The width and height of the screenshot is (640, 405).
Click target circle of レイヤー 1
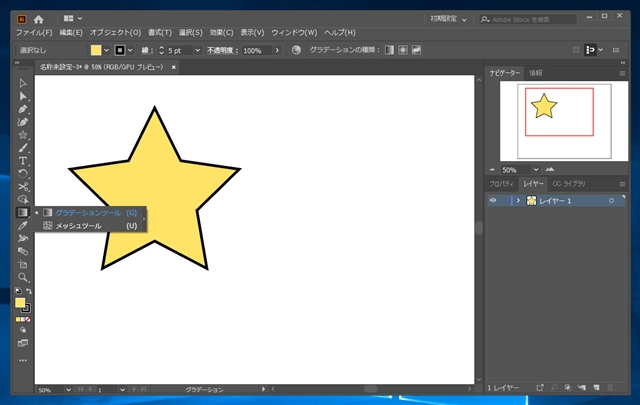[611, 200]
